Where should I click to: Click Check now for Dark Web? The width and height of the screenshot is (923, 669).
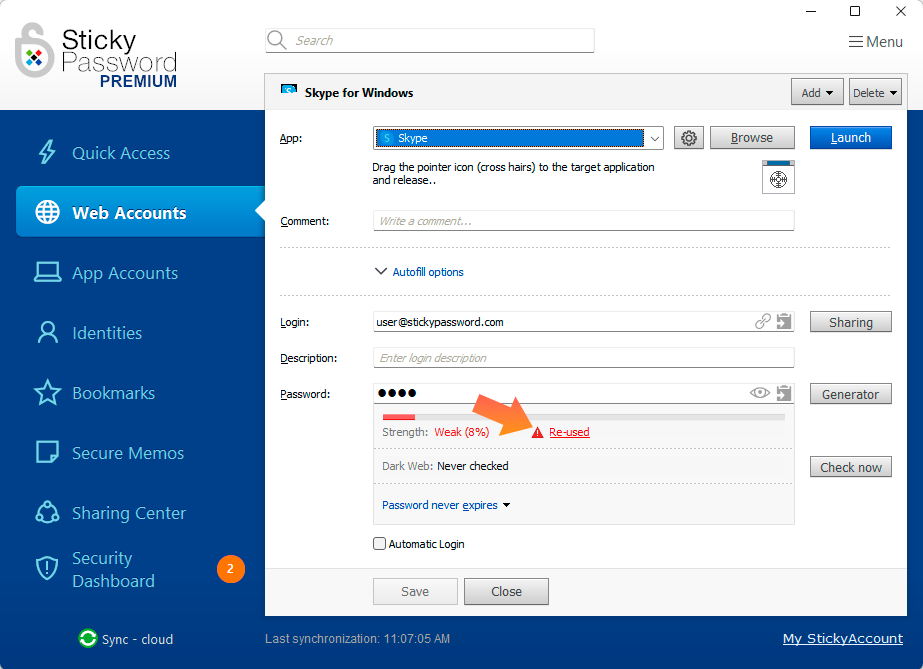(x=851, y=467)
